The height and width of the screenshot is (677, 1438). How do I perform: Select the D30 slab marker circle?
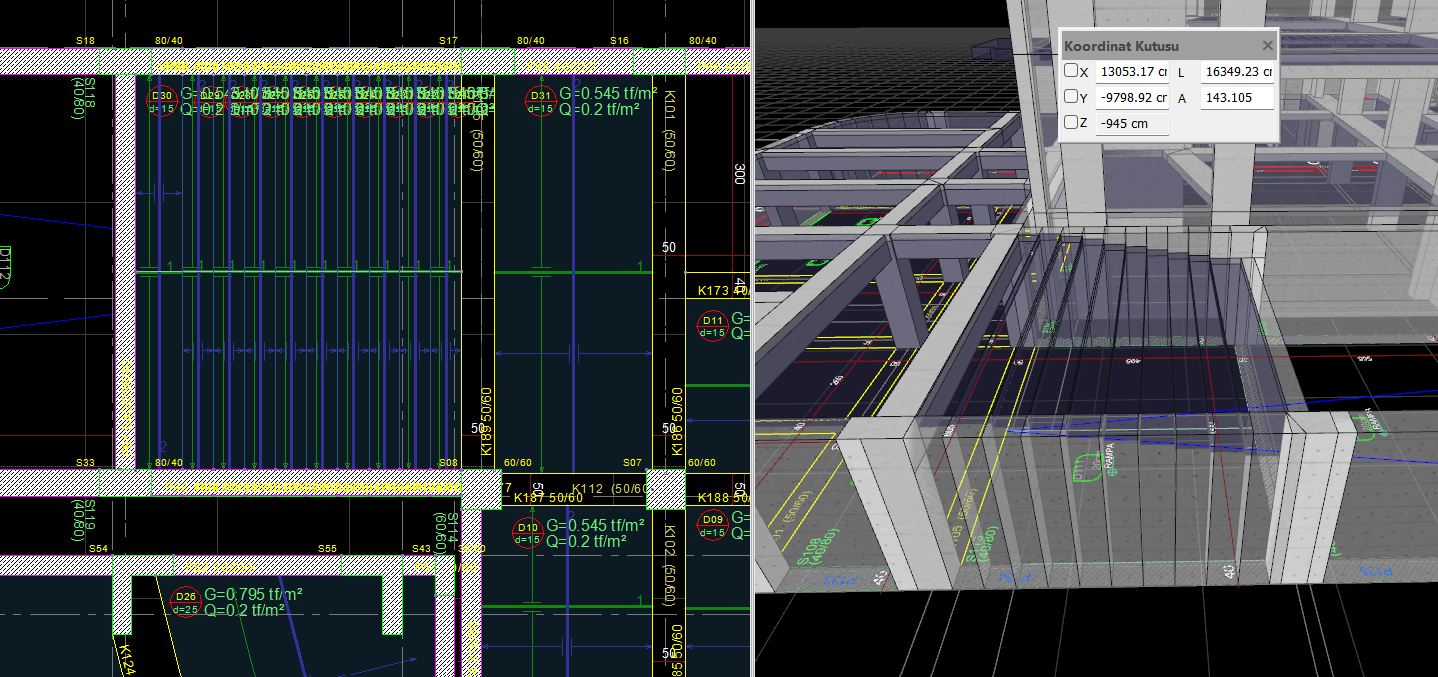tap(161, 101)
